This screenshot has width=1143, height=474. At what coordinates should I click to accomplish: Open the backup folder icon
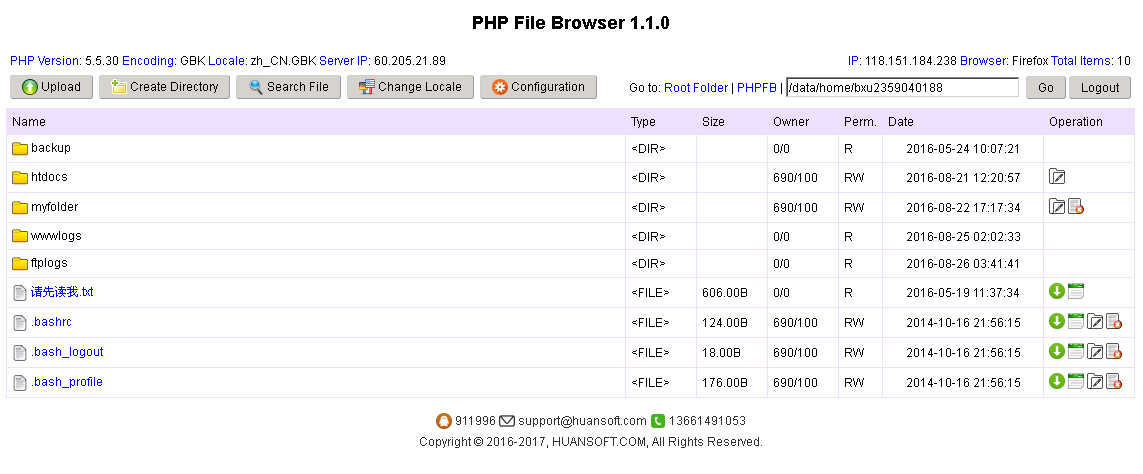point(20,148)
